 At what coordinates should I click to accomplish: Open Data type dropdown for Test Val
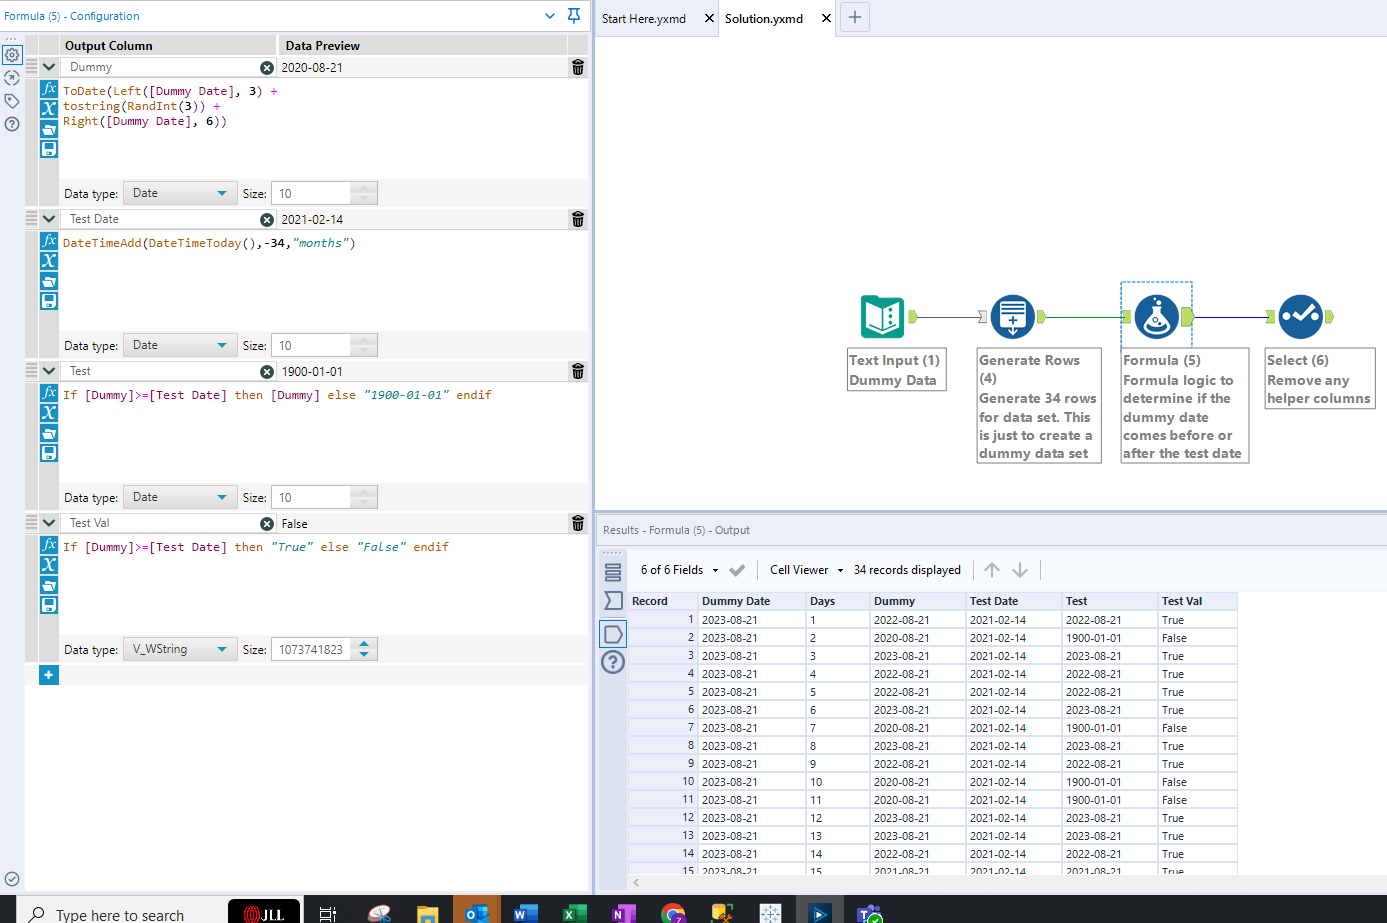point(180,649)
